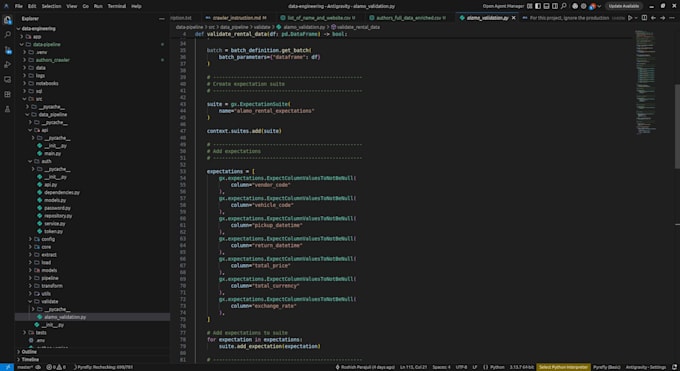This screenshot has width=680, height=371.
Task: Click the code minimap overview
Action: [x=645, y=82]
